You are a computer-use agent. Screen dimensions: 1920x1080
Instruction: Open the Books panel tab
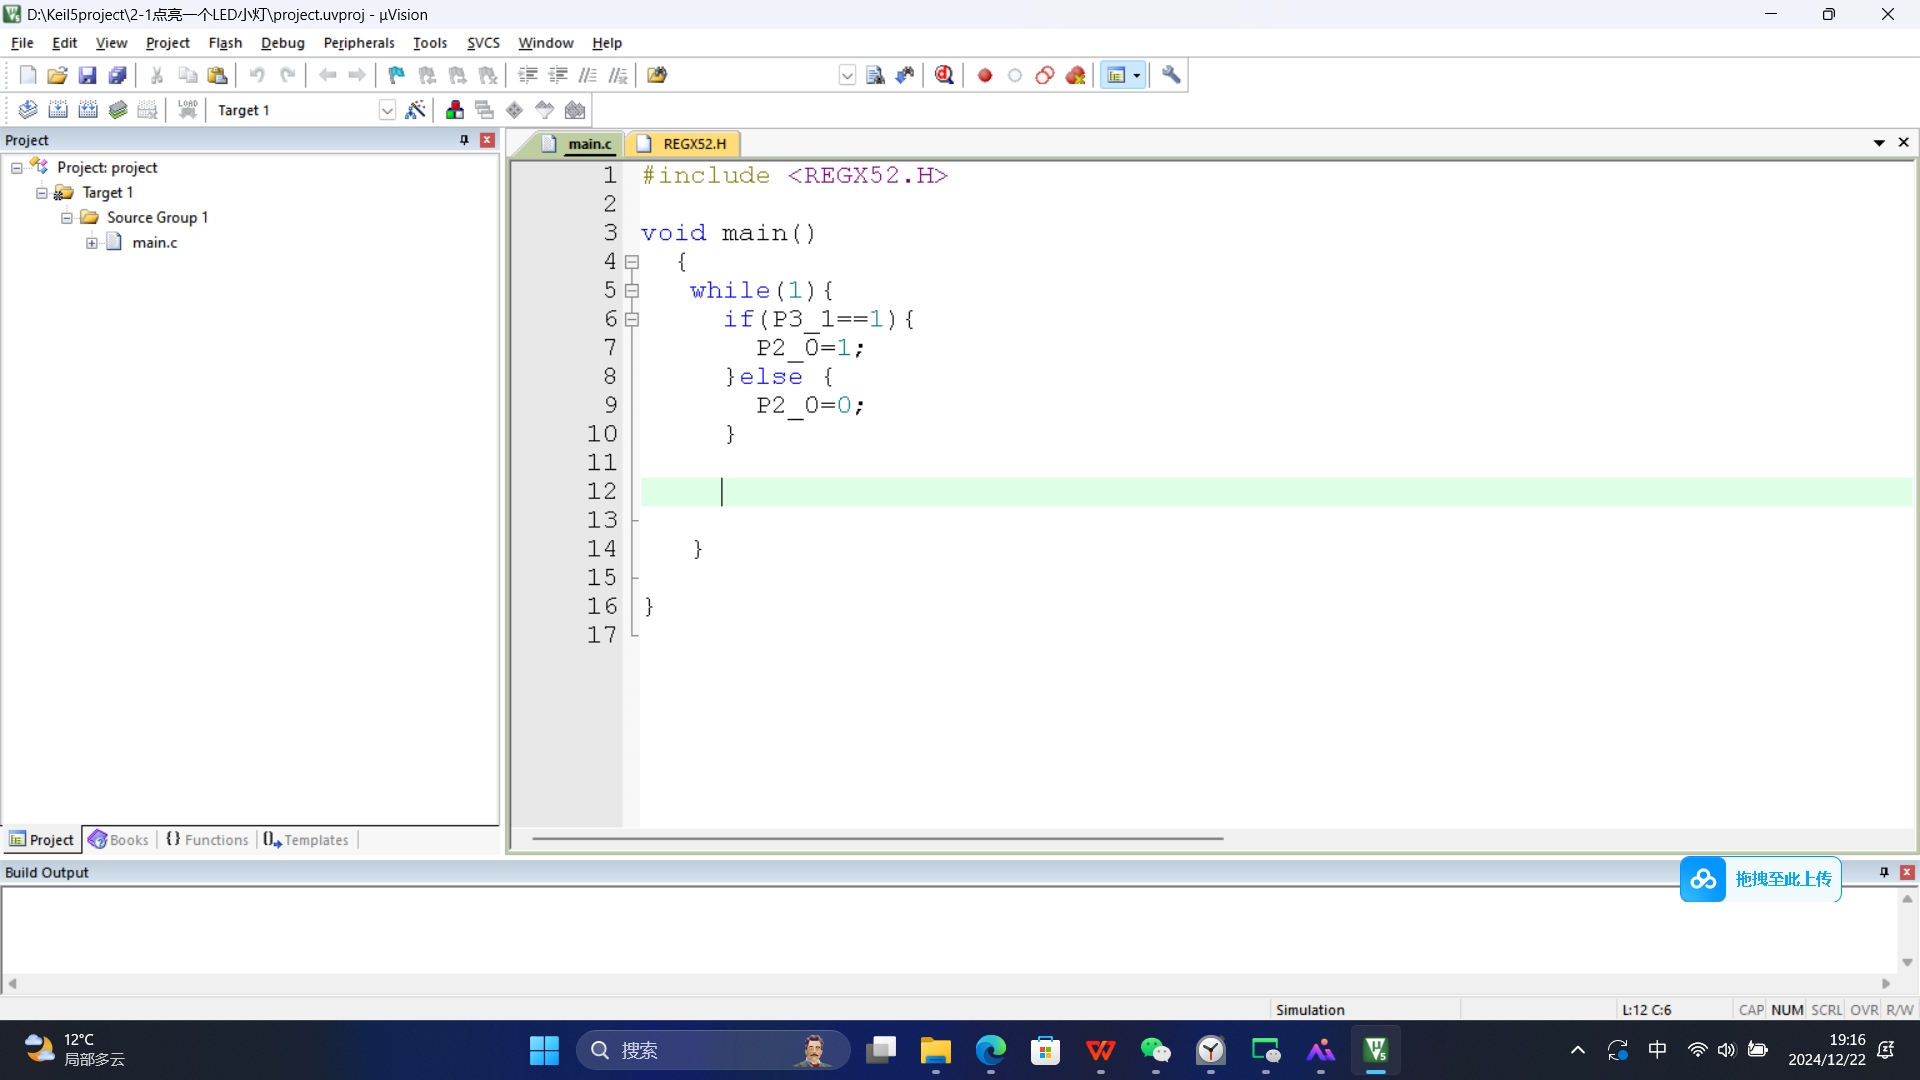coord(119,840)
